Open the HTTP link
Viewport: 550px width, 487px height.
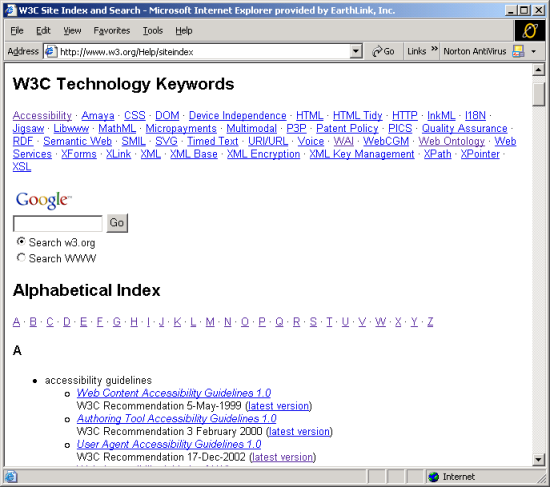405,115
